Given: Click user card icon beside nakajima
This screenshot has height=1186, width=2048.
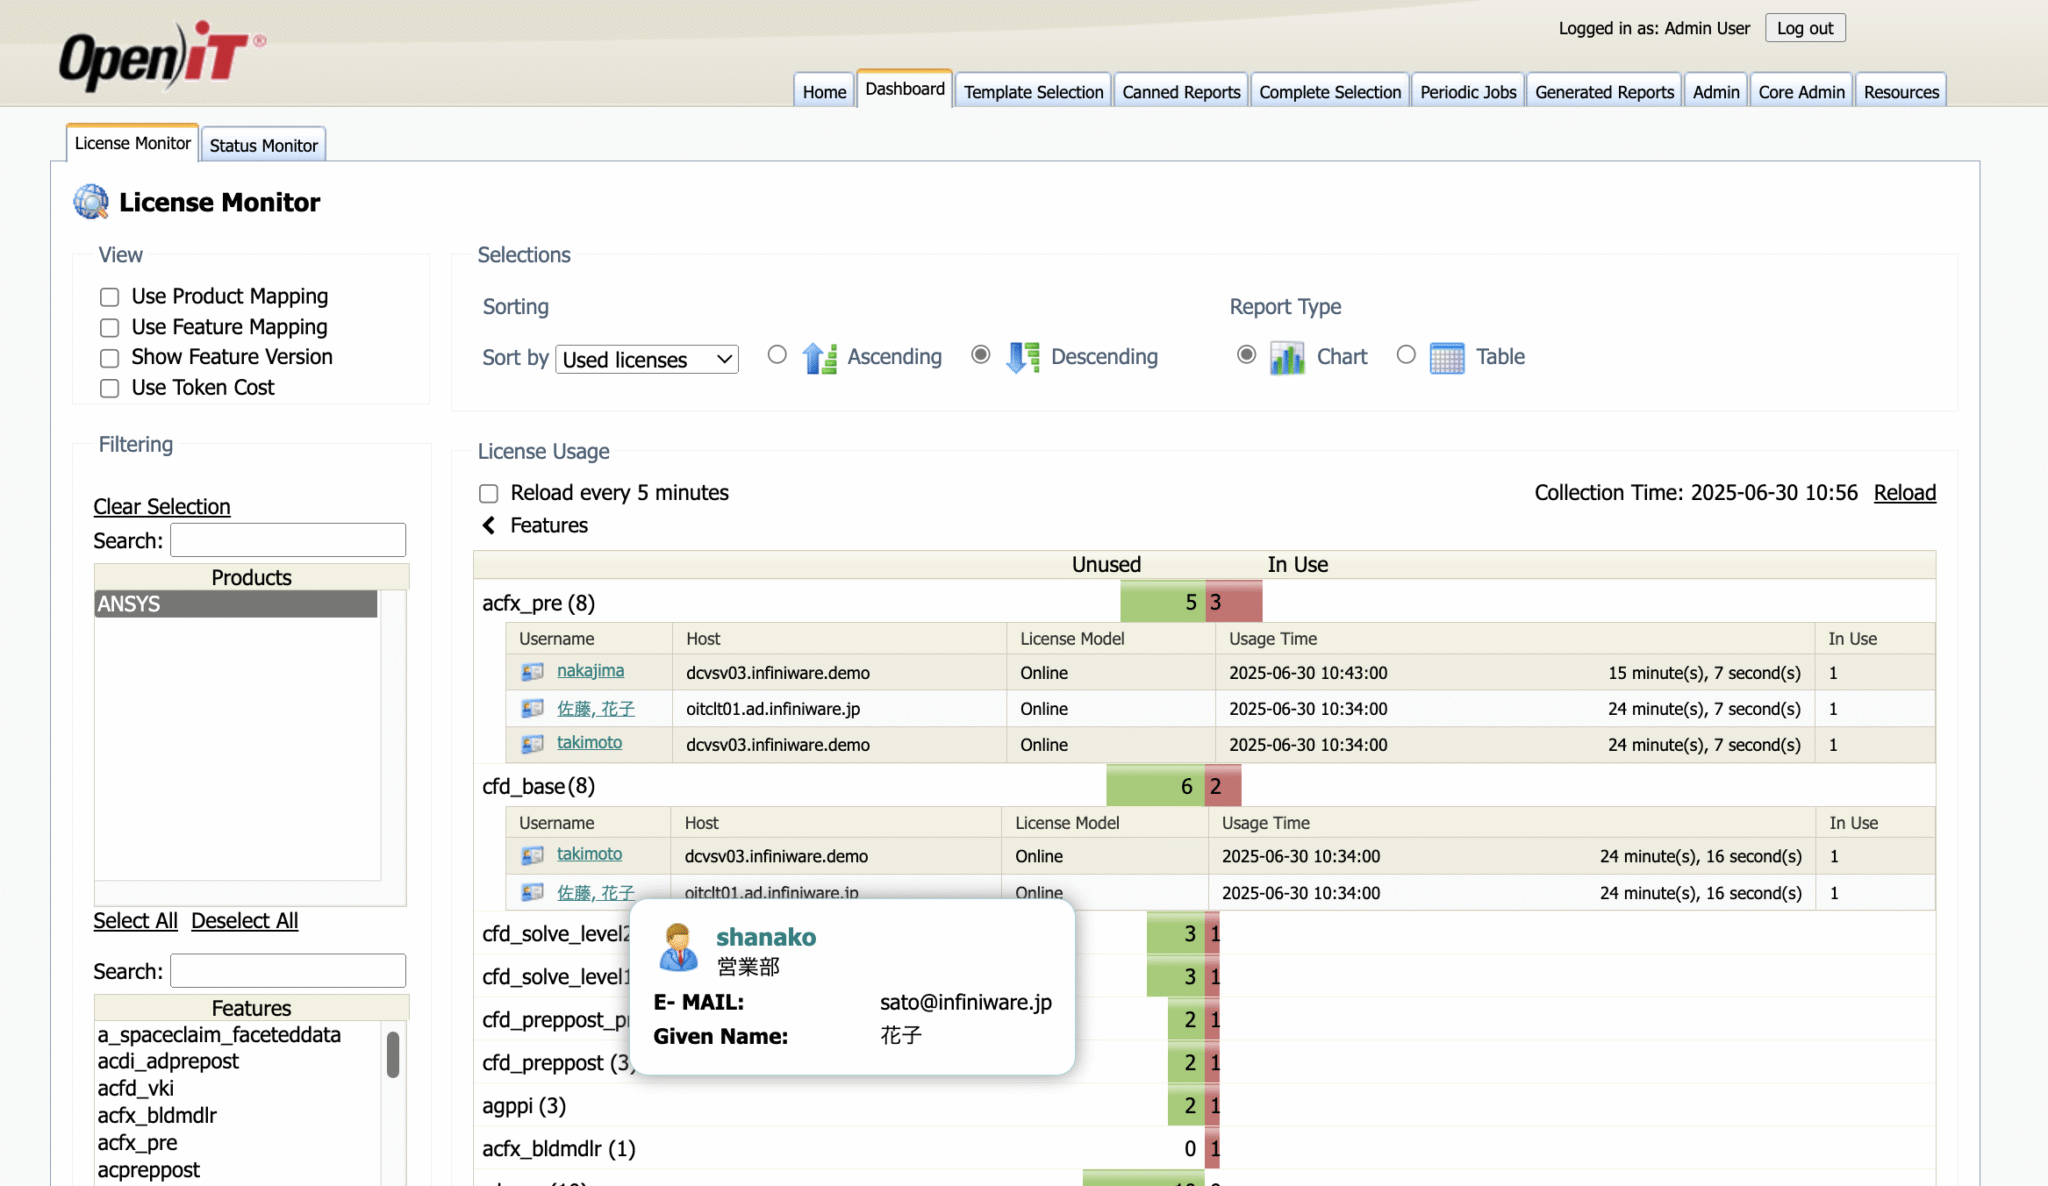Looking at the screenshot, I should [532, 672].
